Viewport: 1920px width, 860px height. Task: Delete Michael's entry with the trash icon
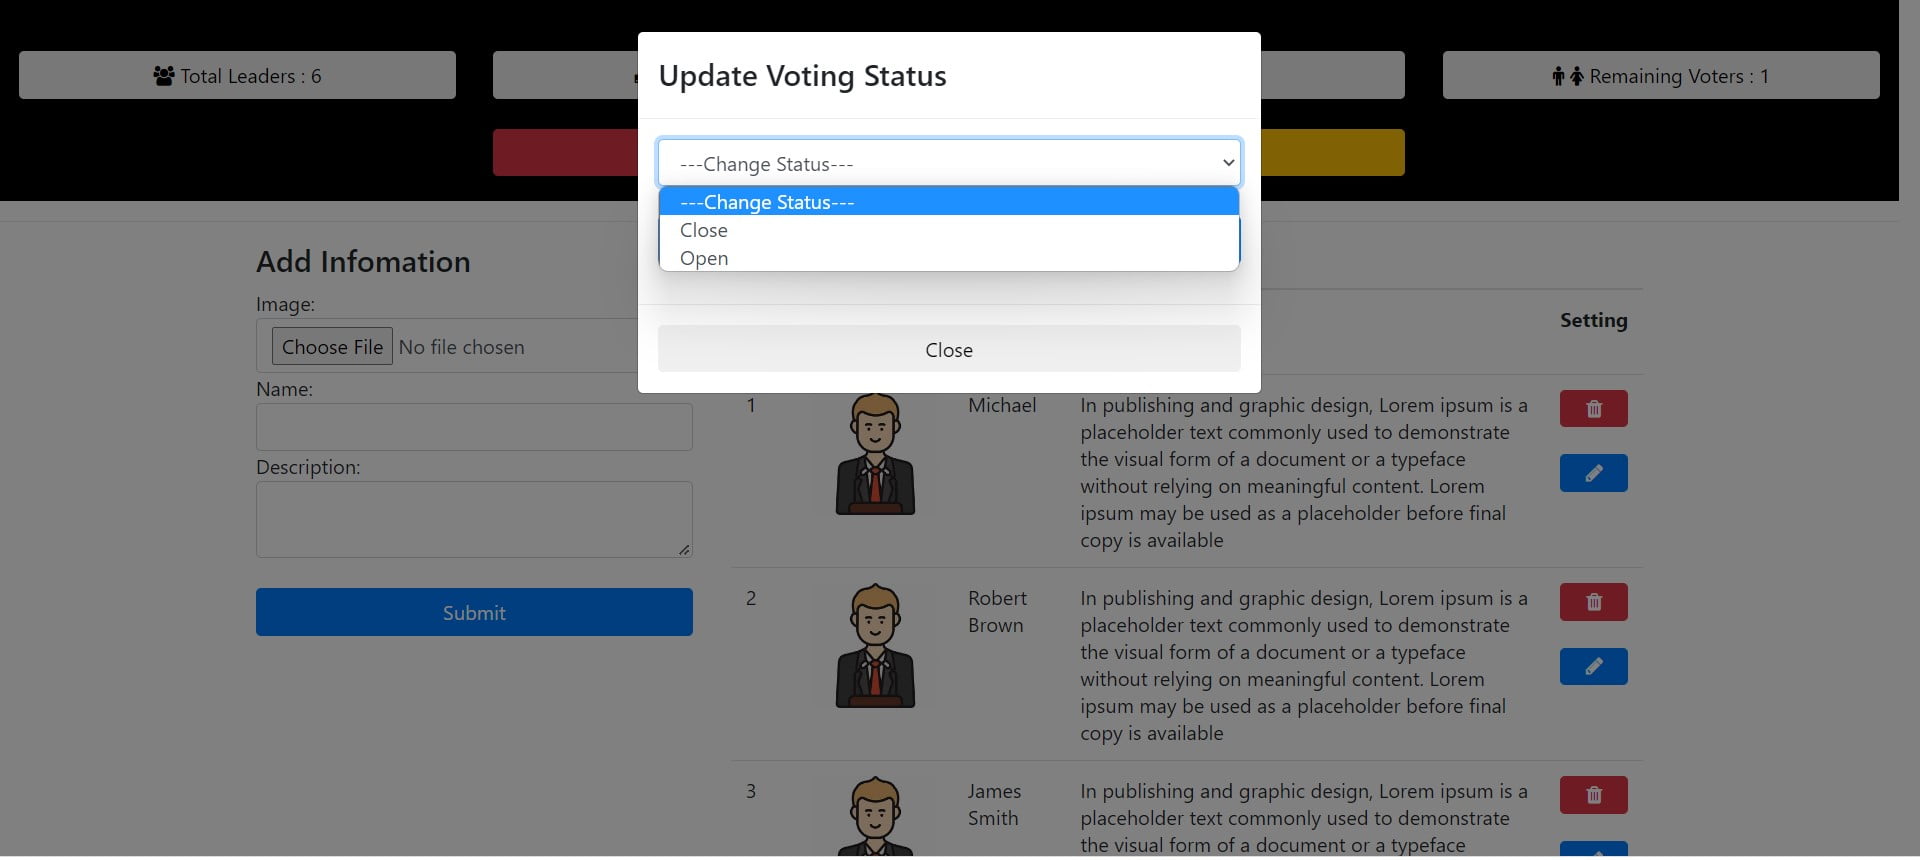click(1593, 409)
